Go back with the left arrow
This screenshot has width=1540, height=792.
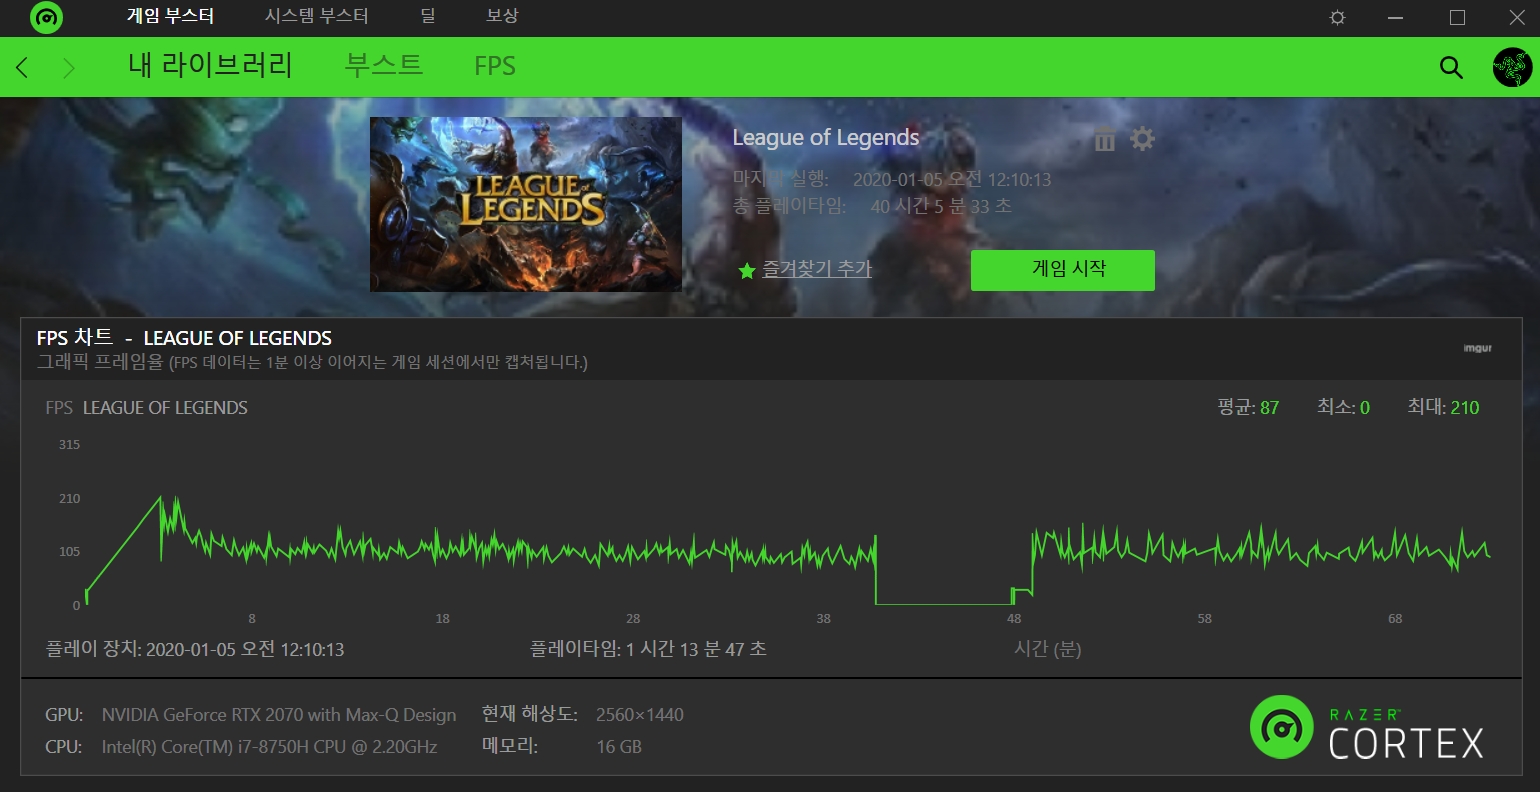(22, 68)
